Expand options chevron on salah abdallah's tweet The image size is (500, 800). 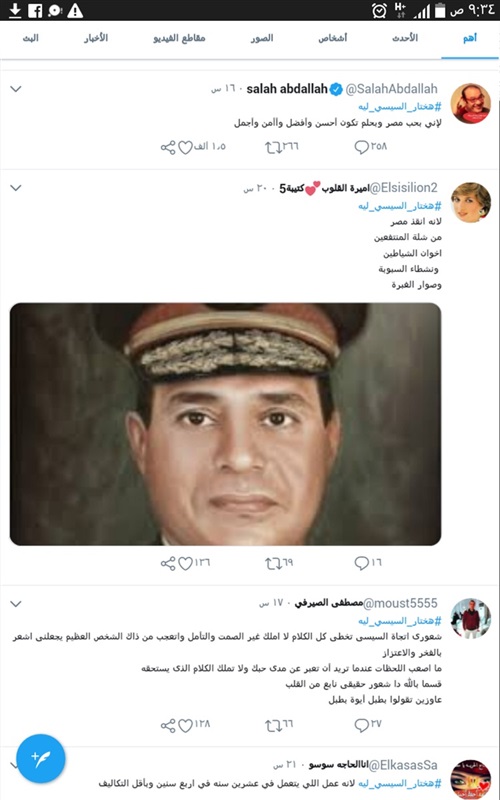pyautogui.click(x=16, y=89)
